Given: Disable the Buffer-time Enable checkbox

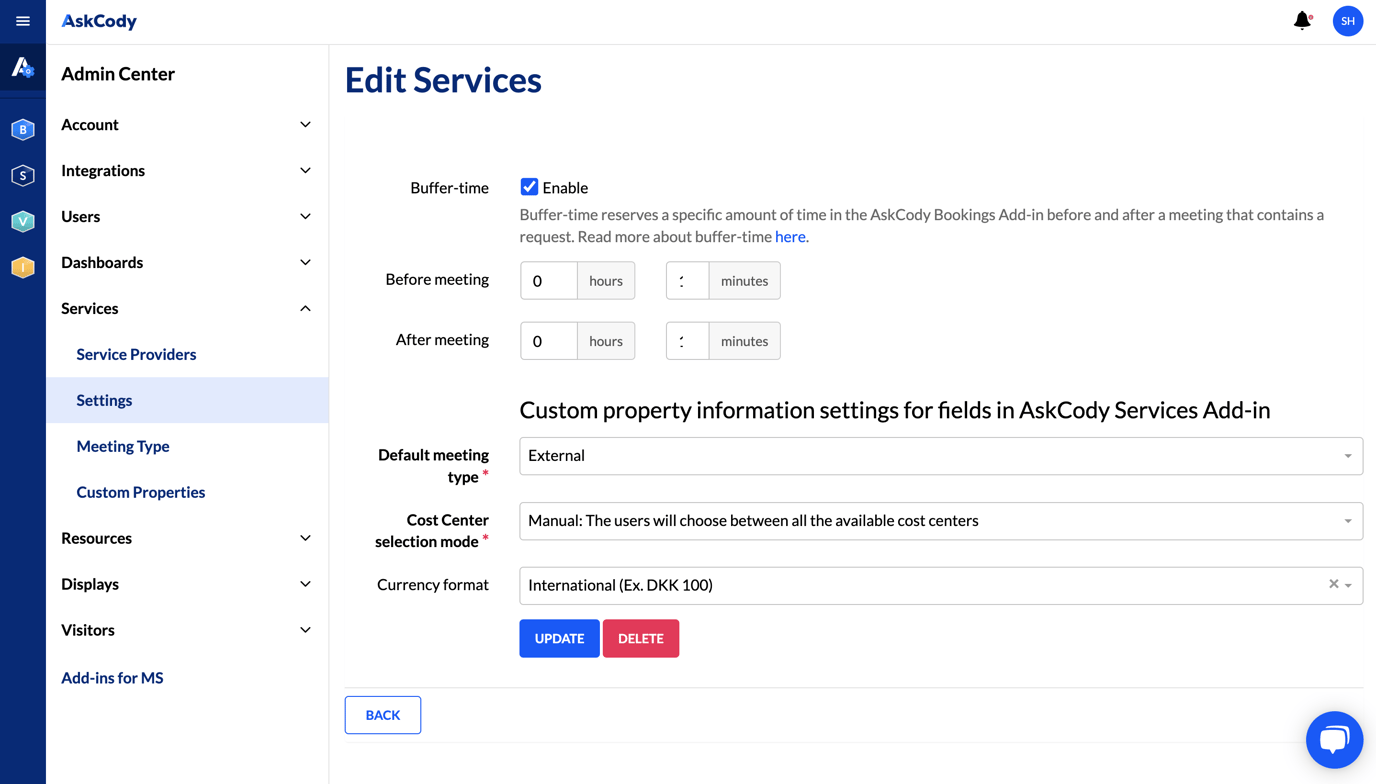Looking at the screenshot, I should (529, 187).
